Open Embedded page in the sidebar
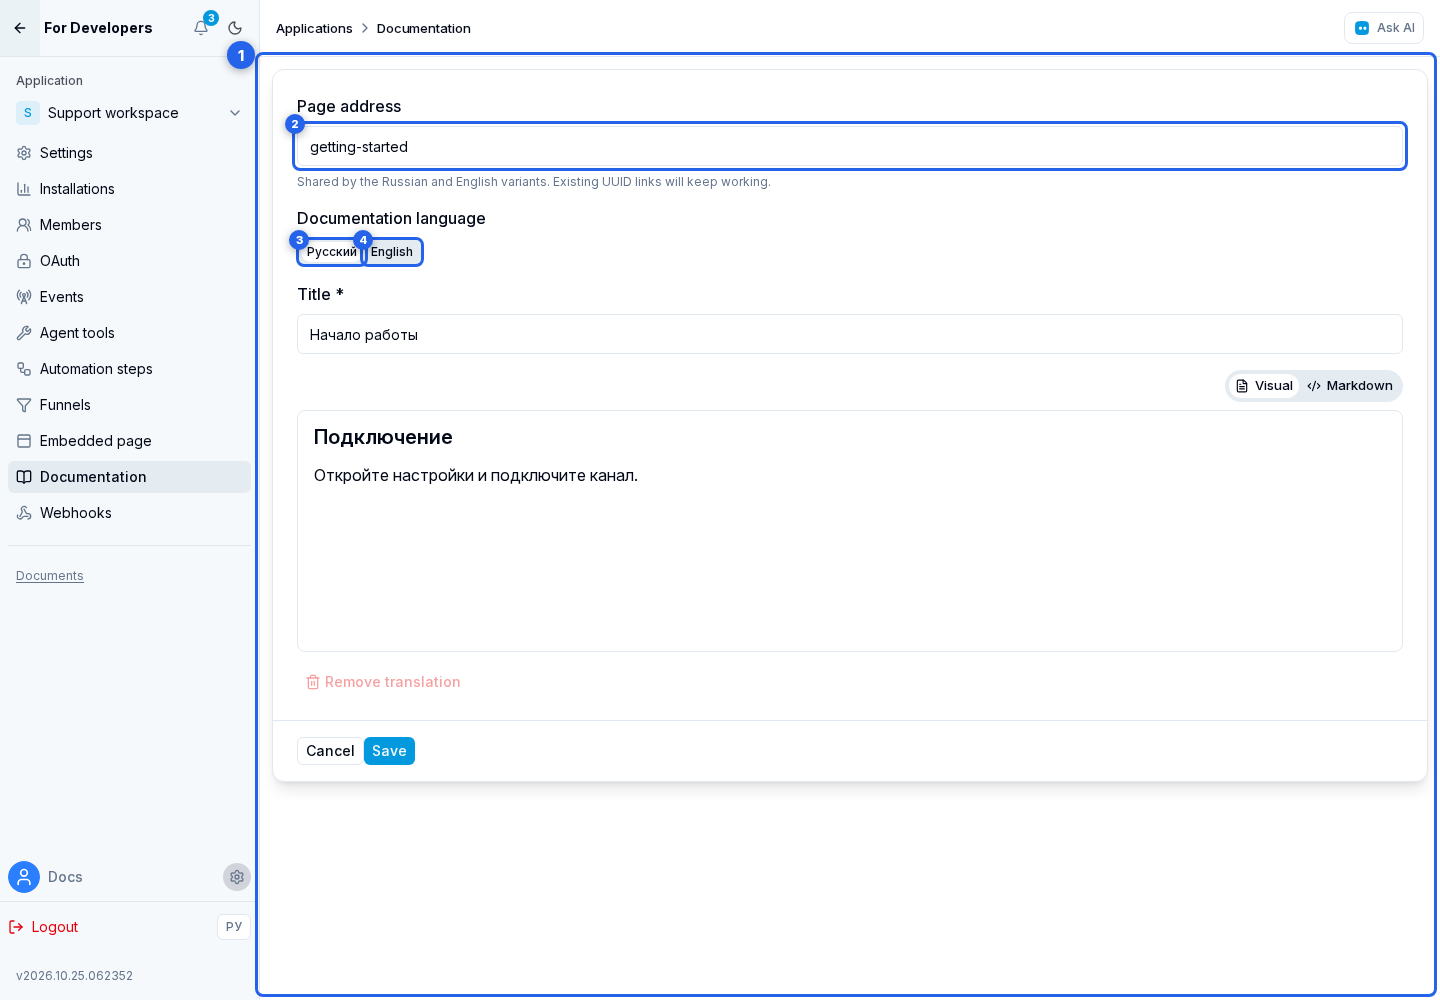1440x1000 pixels. pyautogui.click(x=130, y=441)
